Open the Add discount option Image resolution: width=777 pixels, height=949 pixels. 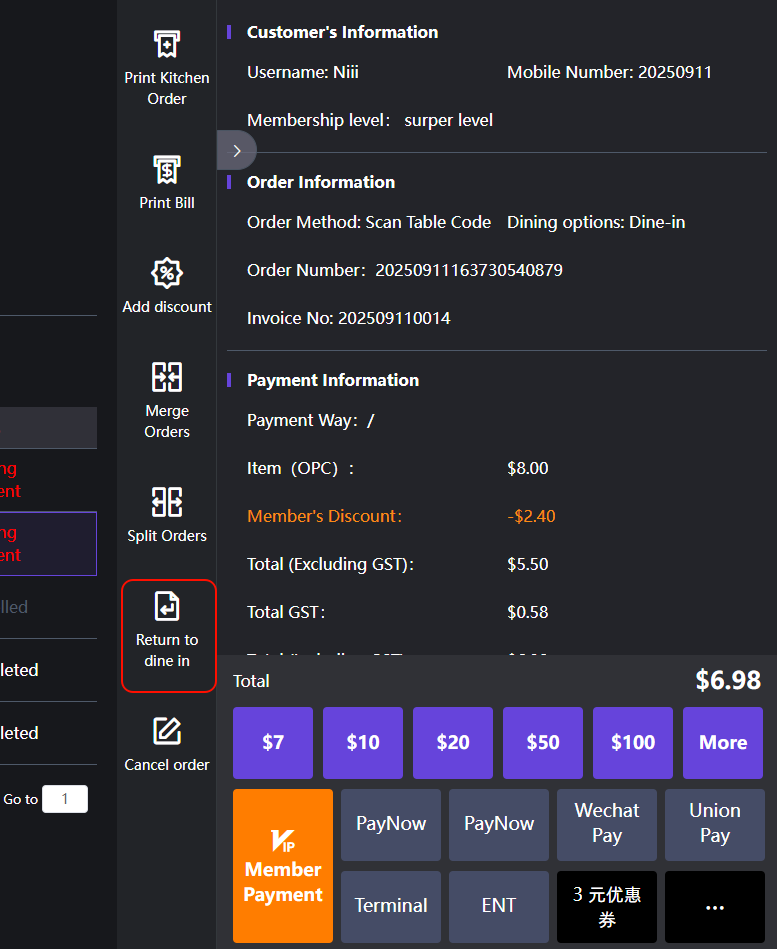click(166, 273)
